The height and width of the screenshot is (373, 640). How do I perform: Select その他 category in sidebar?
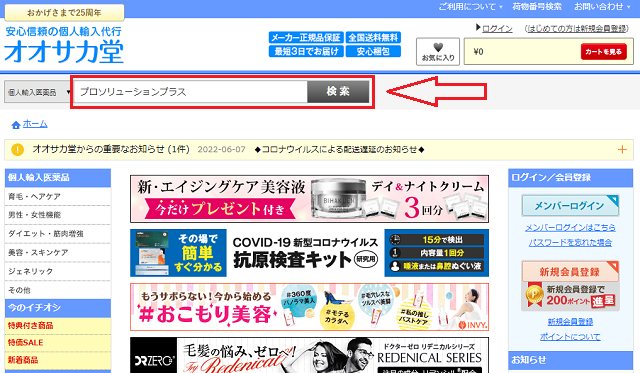tap(58, 290)
